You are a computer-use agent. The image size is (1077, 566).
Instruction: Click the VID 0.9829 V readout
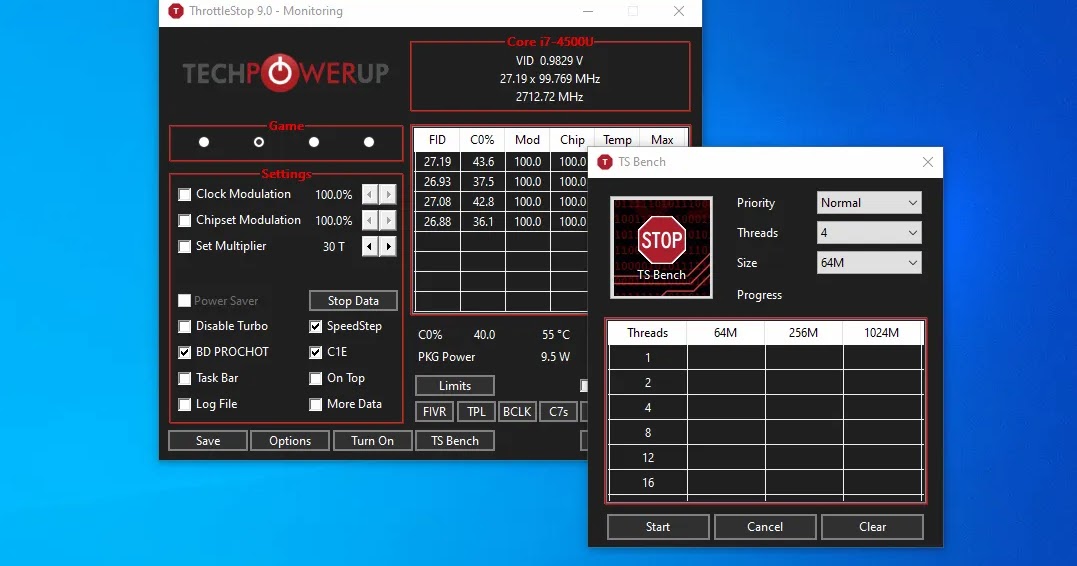pyautogui.click(x=549, y=60)
